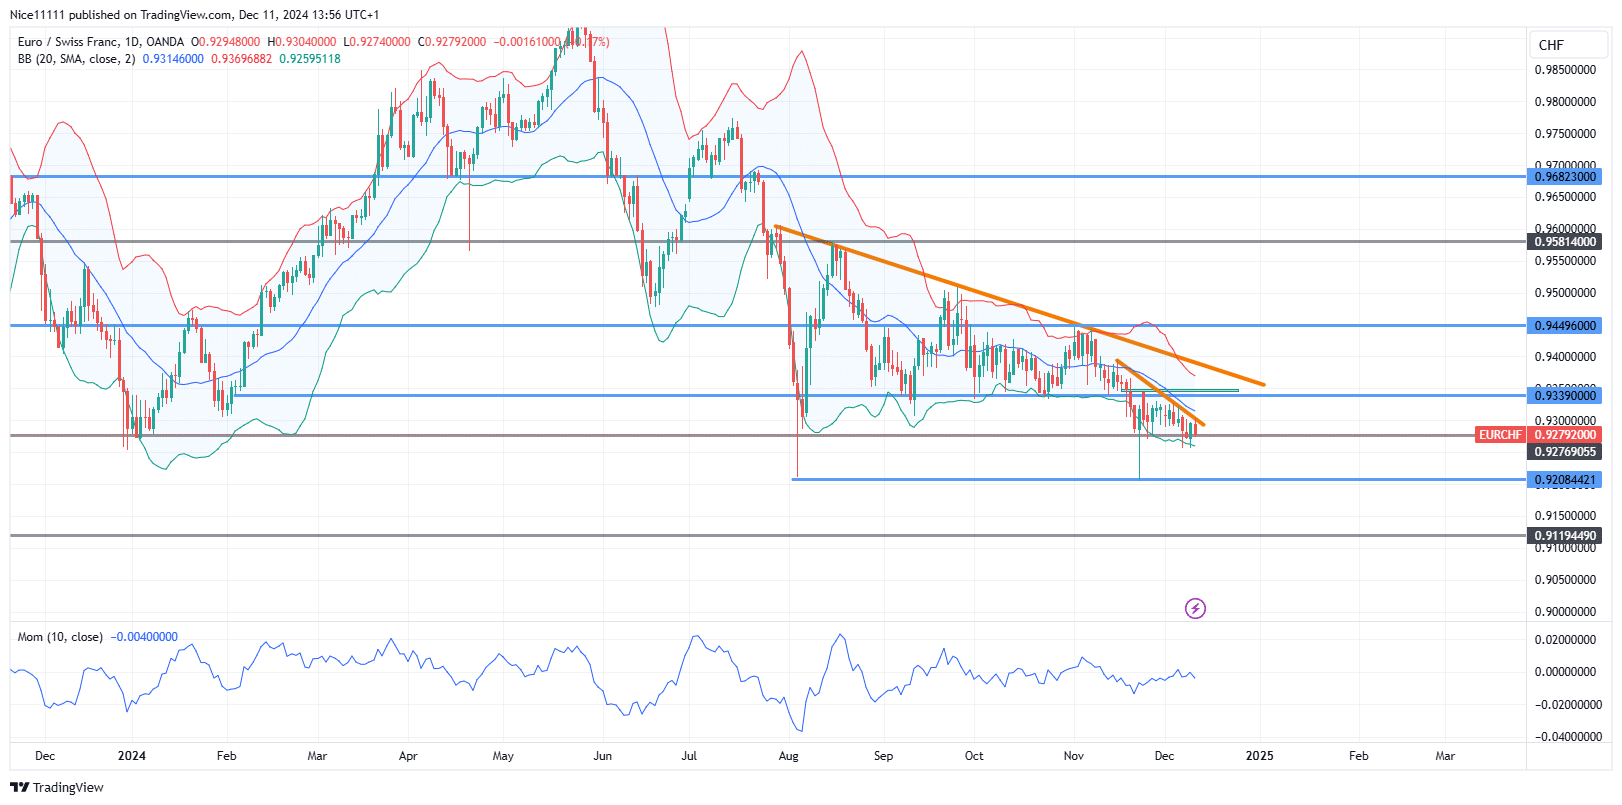Select the 0.94496000 price level label

pos(1565,326)
